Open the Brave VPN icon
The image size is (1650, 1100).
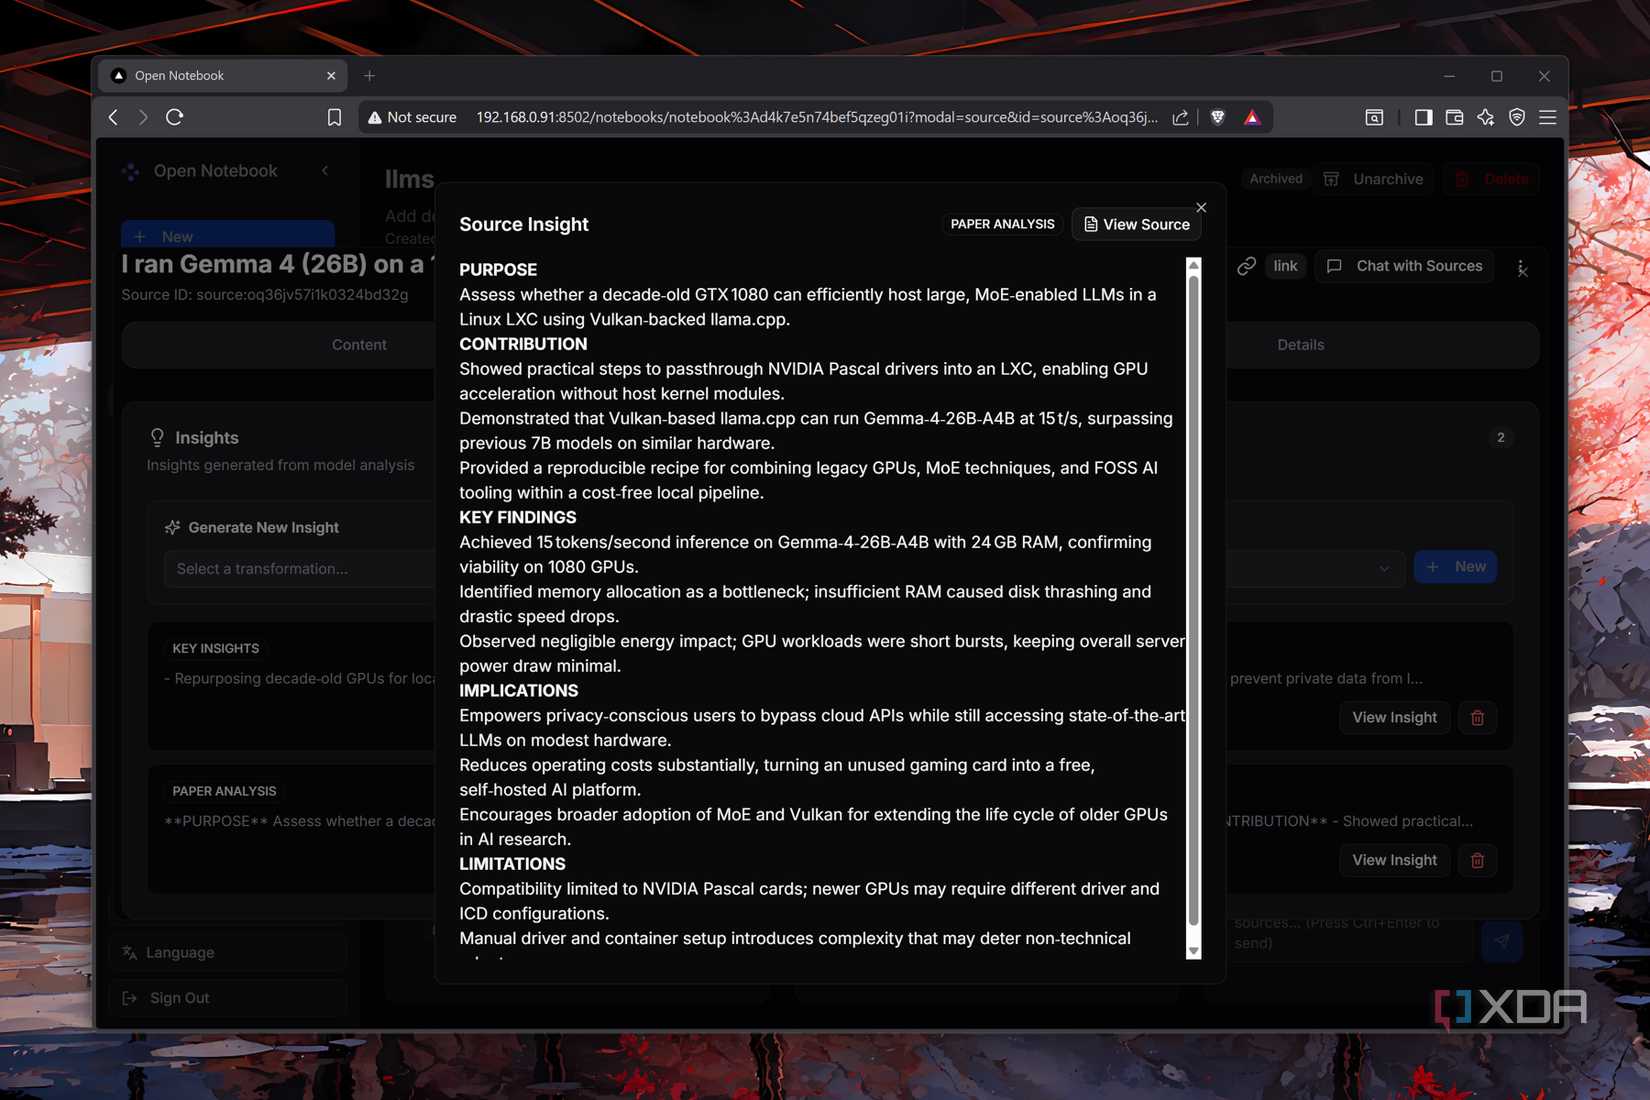[1517, 117]
